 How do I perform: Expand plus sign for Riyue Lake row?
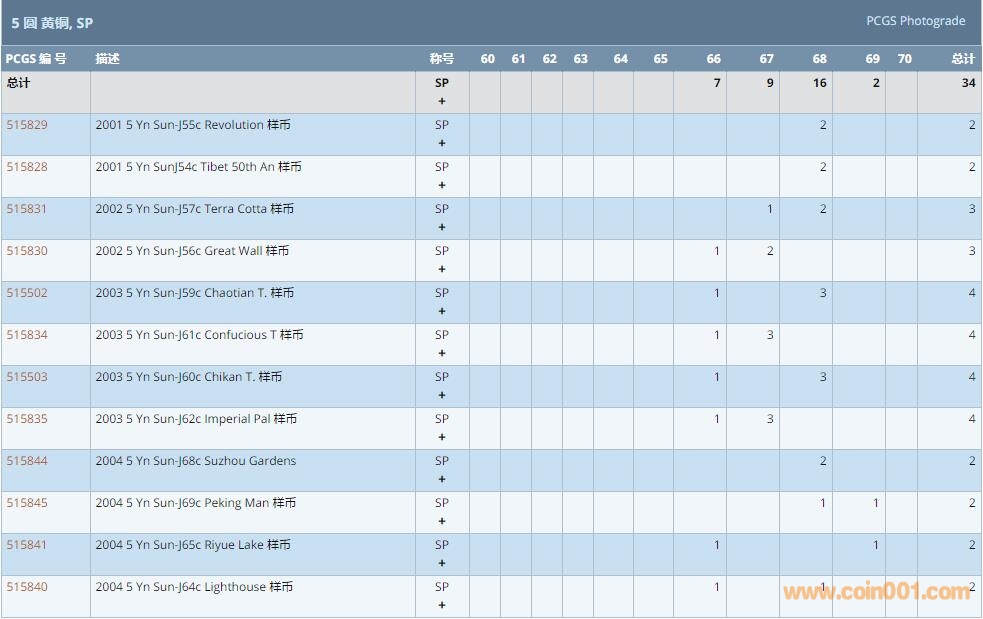[442, 563]
